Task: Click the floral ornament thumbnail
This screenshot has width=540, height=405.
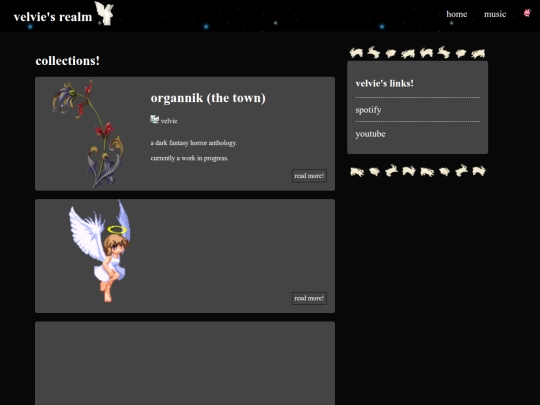Action: [88, 134]
